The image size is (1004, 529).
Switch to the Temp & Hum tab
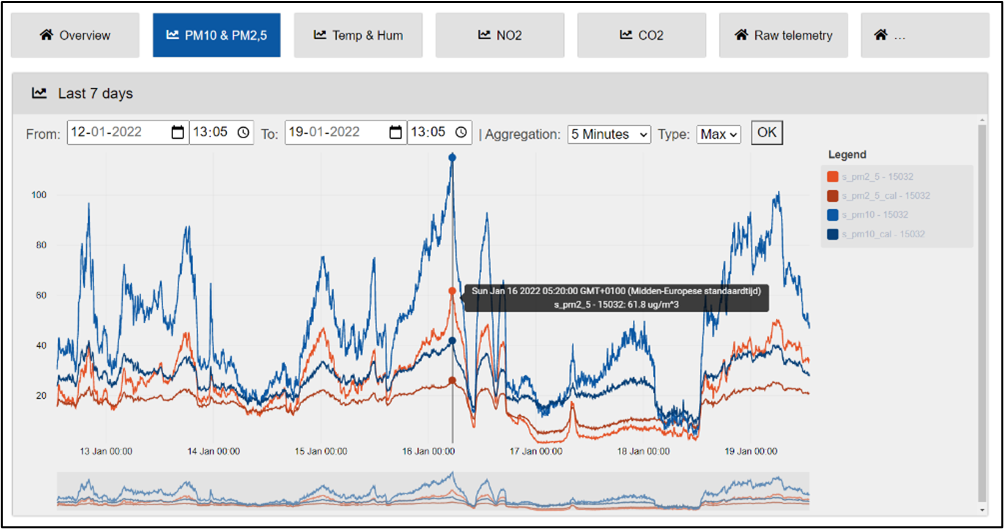click(x=358, y=35)
